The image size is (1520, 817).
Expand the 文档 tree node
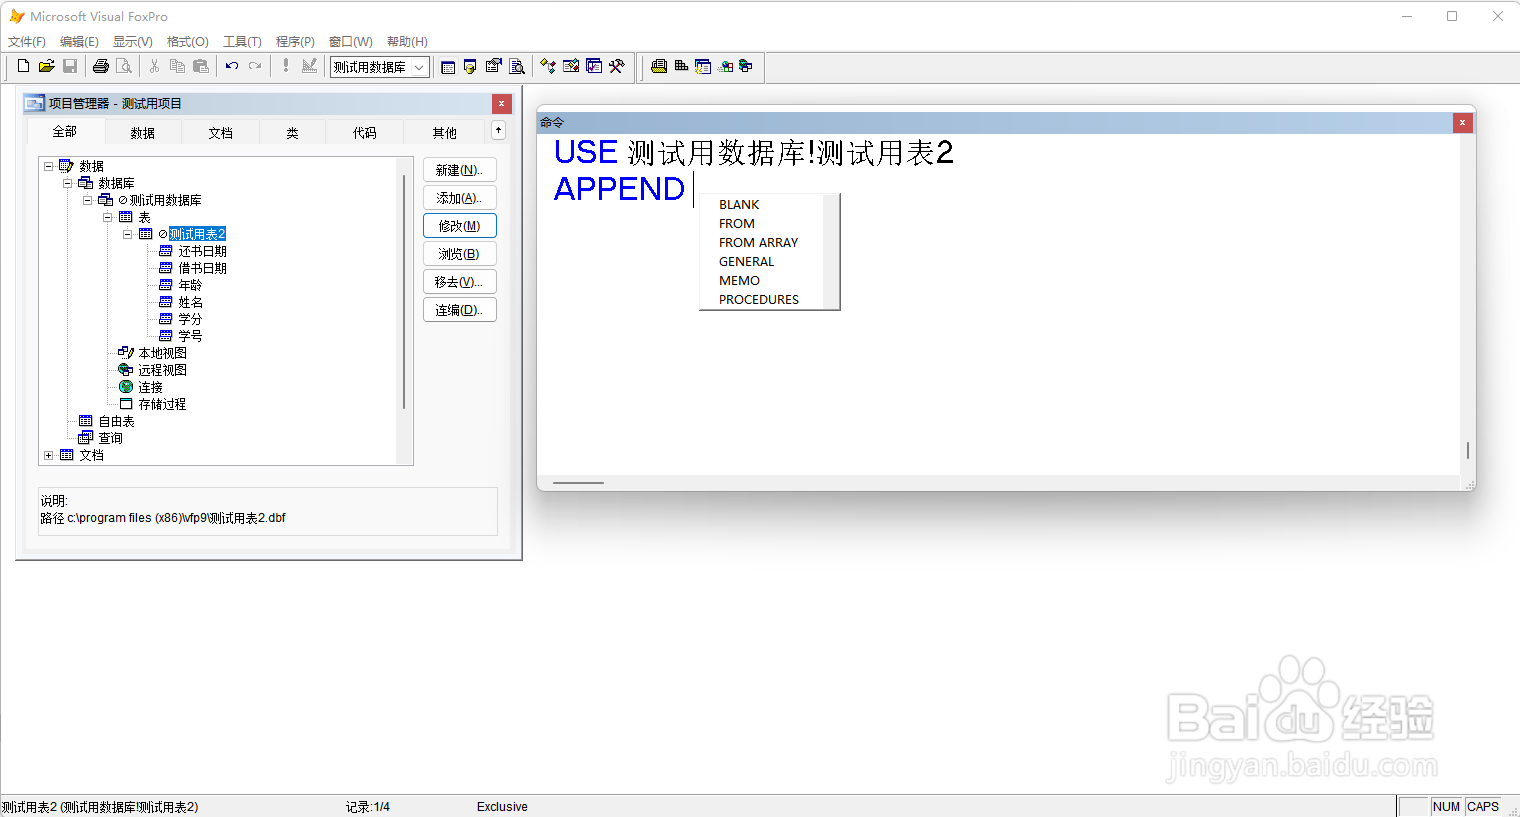point(48,455)
